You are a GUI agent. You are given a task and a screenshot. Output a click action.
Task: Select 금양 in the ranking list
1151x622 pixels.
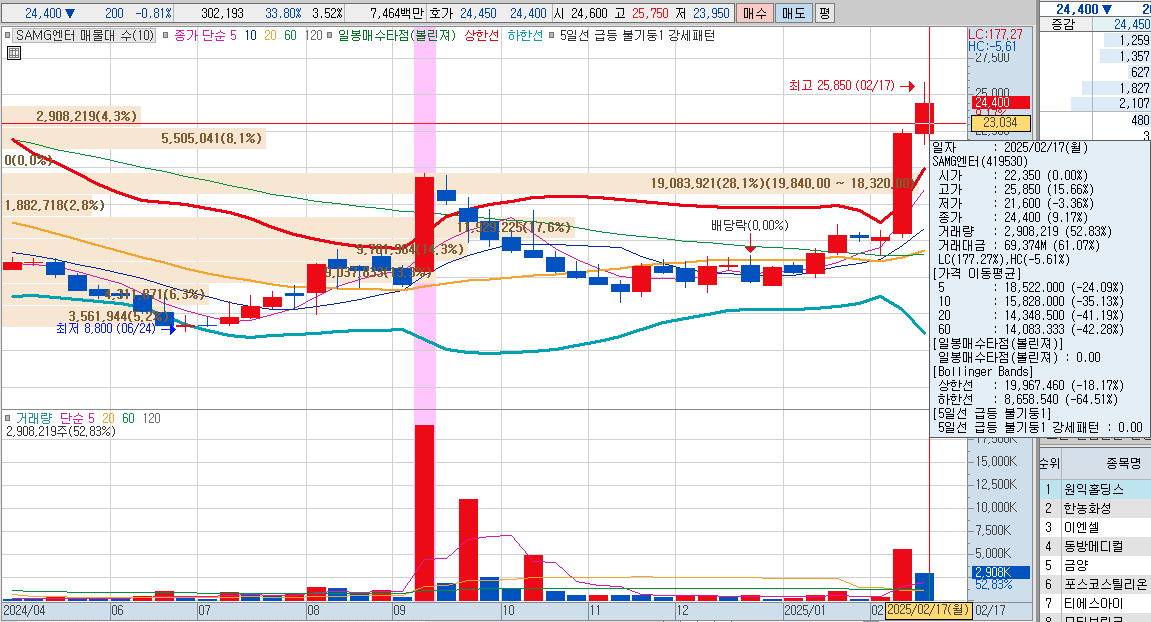pos(1075,565)
